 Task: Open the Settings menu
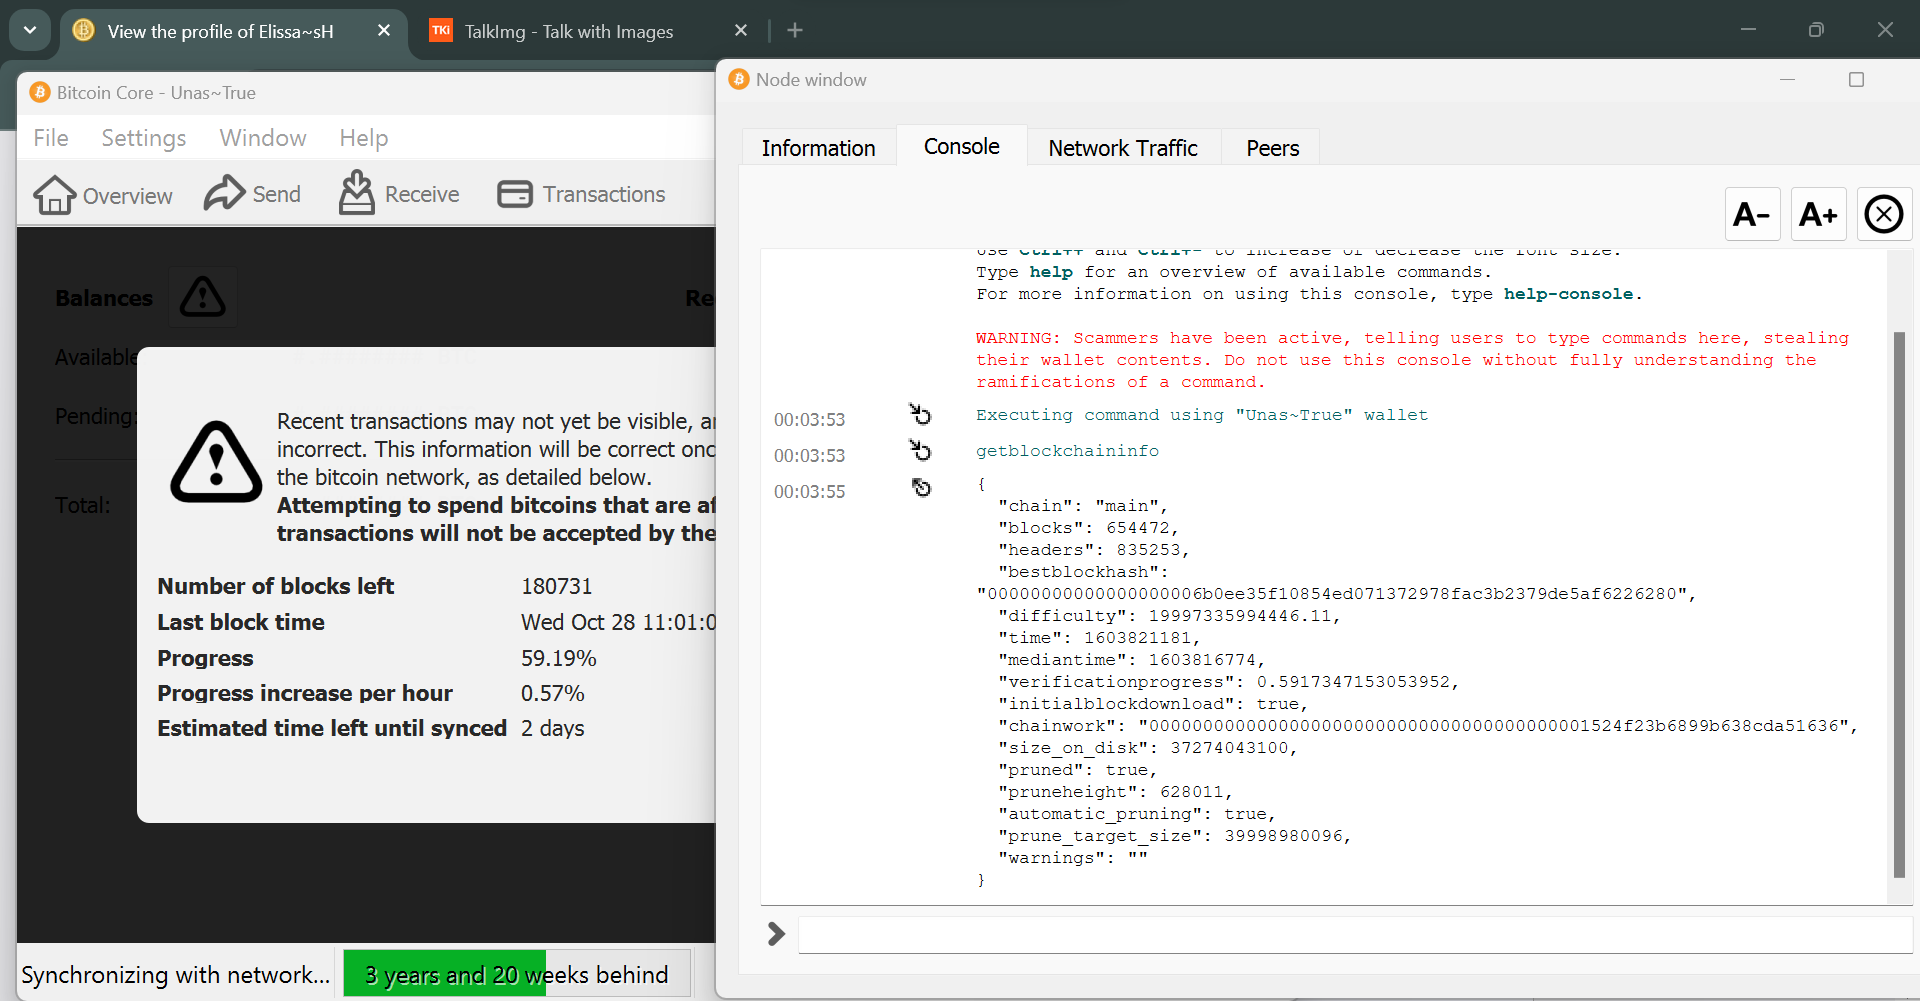(144, 138)
